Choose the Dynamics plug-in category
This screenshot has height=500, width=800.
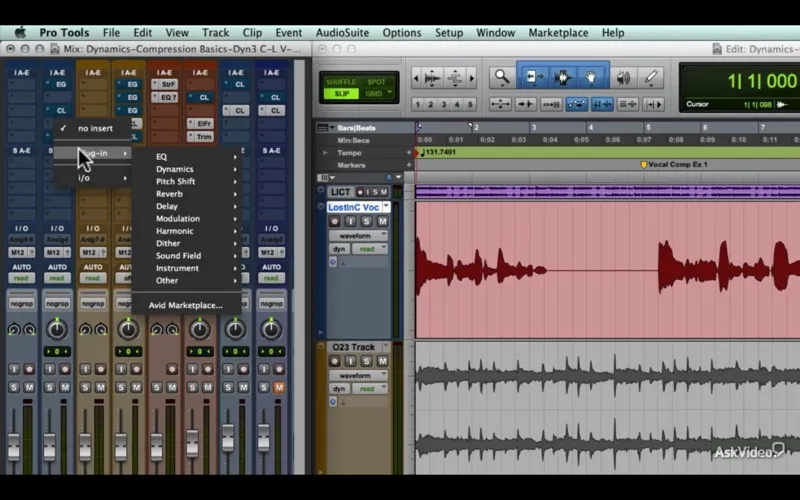coord(186,169)
